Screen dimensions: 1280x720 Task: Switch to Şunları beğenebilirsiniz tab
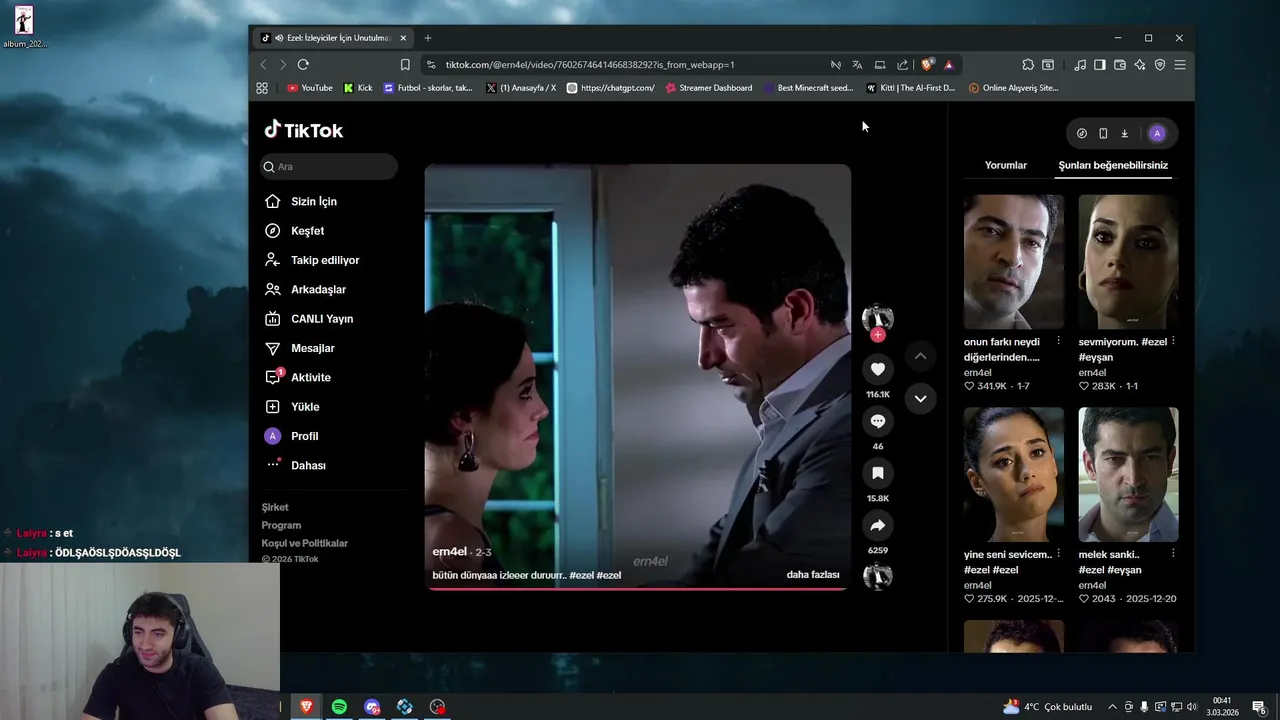tap(1113, 165)
